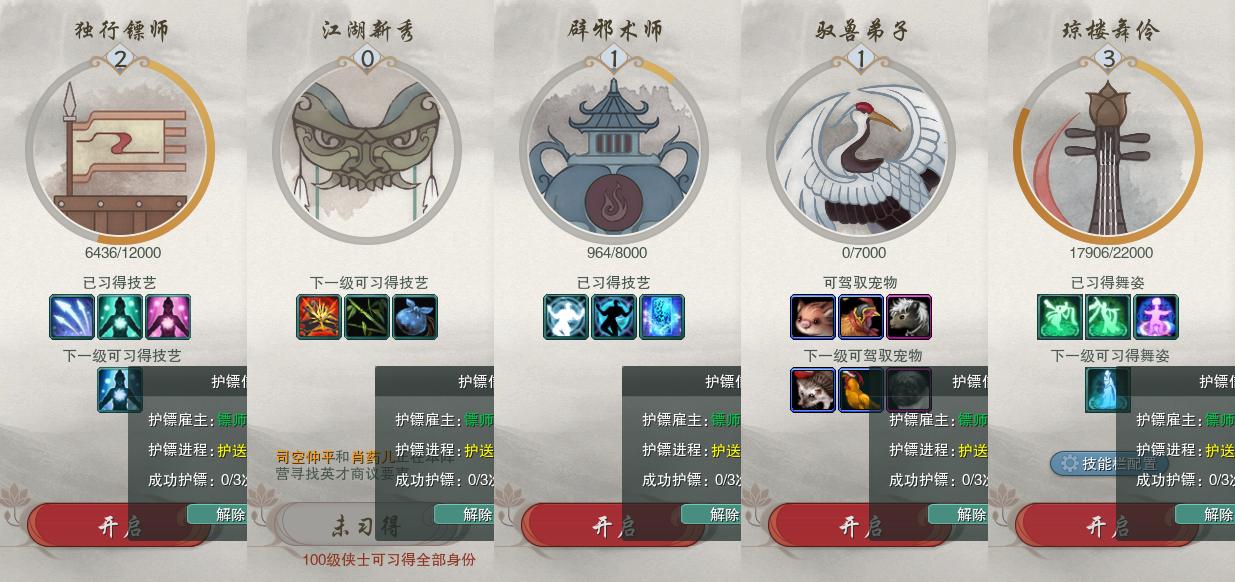This screenshot has width=1235, height=582.
Task: Click the 964/8000 experience value under 辟邪术师
Action: pos(614,253)
